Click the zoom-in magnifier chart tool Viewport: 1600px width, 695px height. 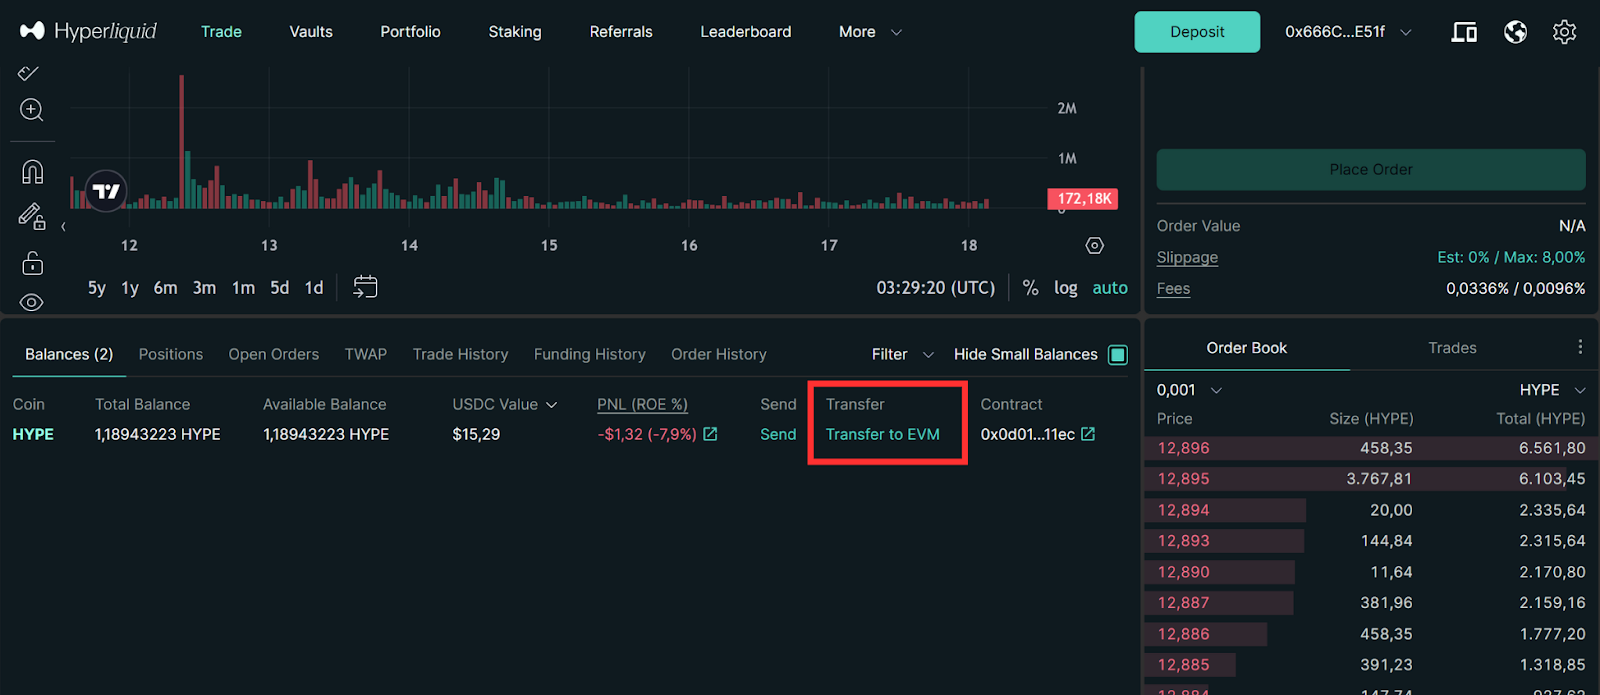[31, 110]
